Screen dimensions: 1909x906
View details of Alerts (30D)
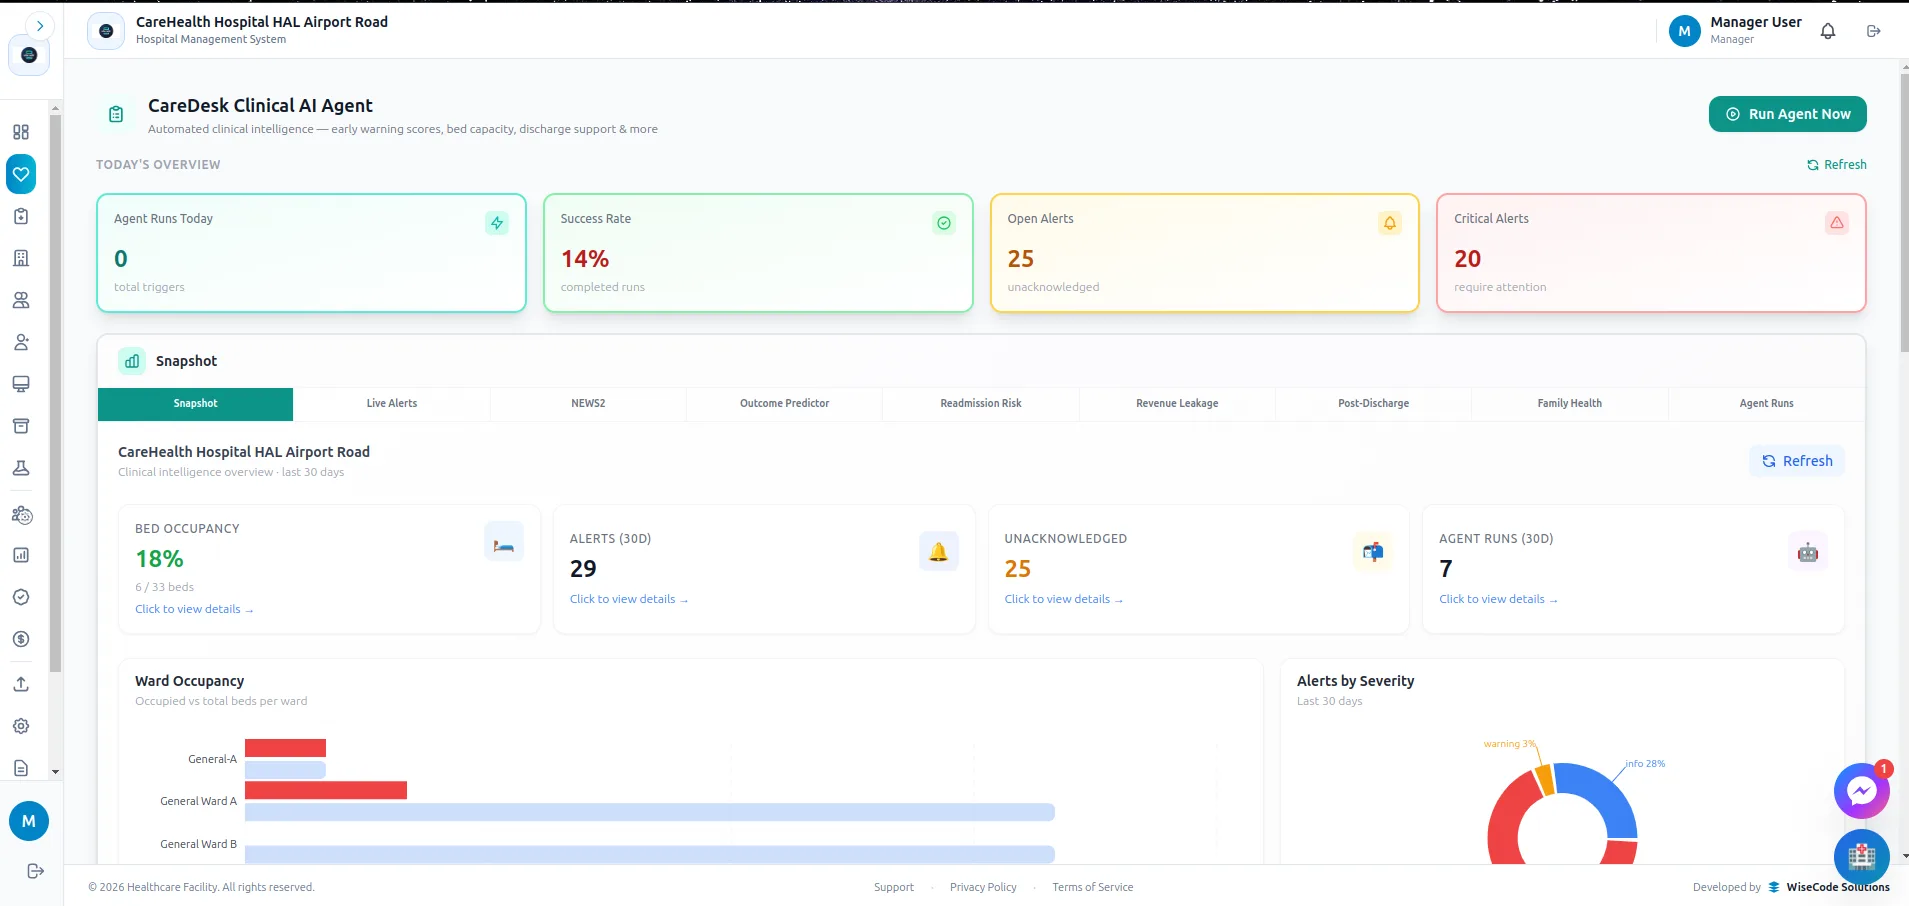pos(629,599)
